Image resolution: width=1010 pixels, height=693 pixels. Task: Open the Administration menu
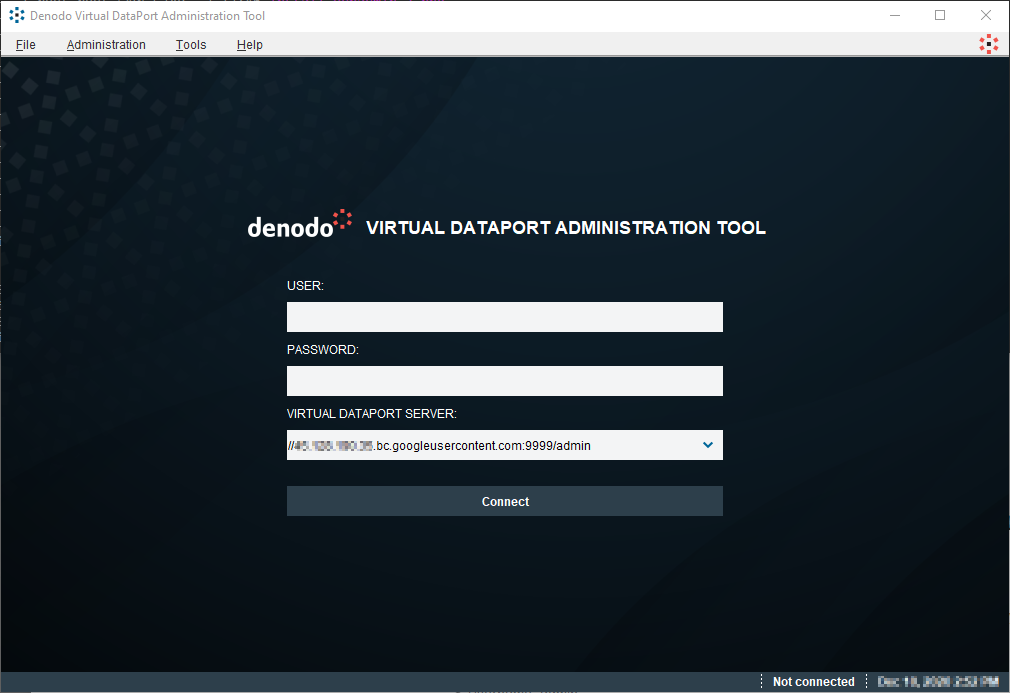pos(106,44)
